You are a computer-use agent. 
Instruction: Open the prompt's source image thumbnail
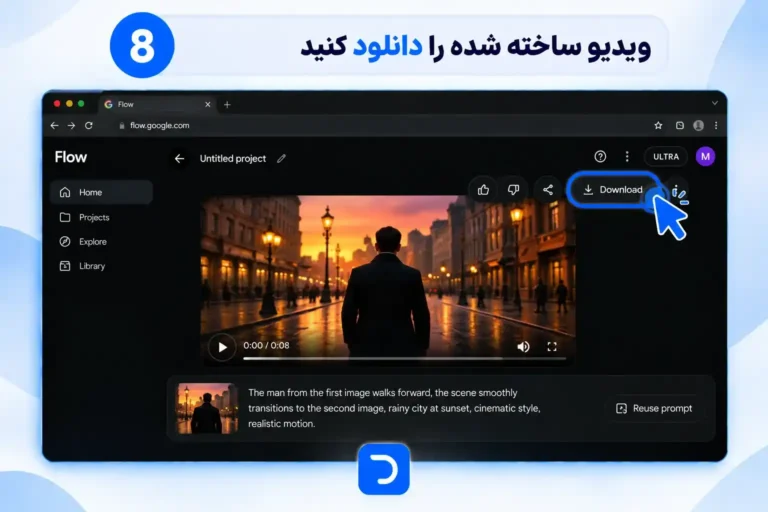point(207,408)
